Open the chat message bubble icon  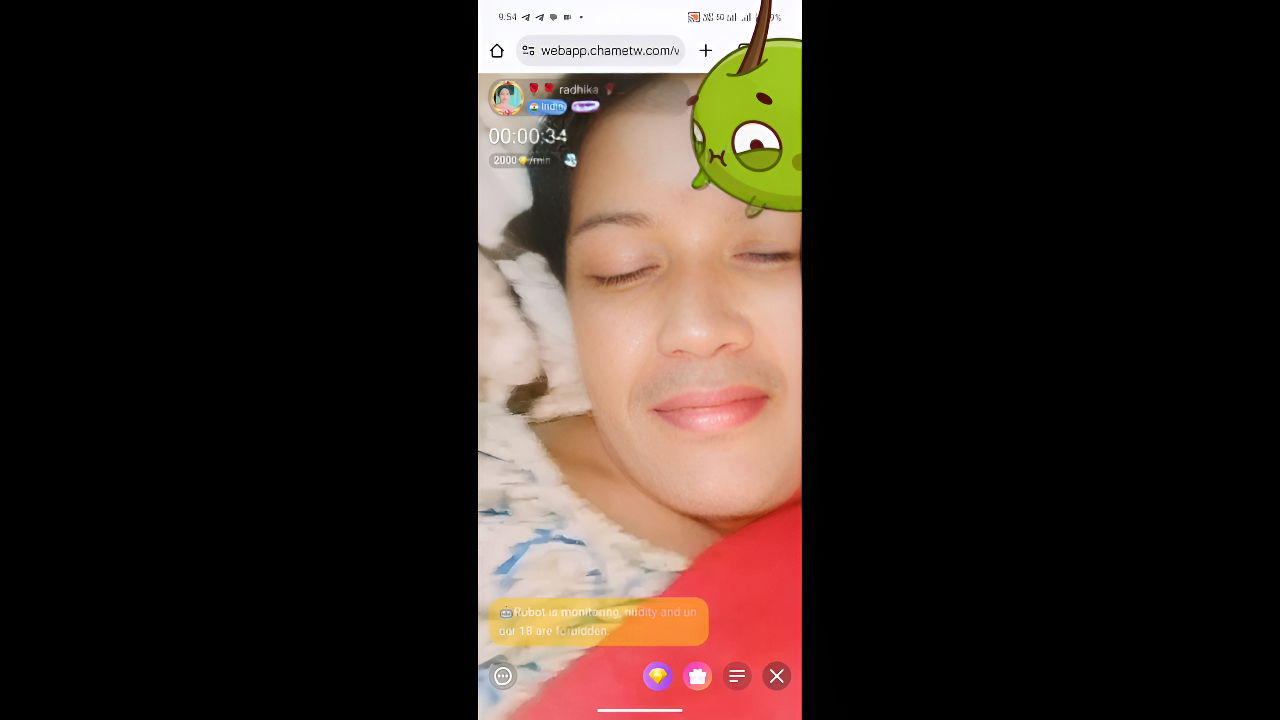pyautogui.click(x=503, y=677)
